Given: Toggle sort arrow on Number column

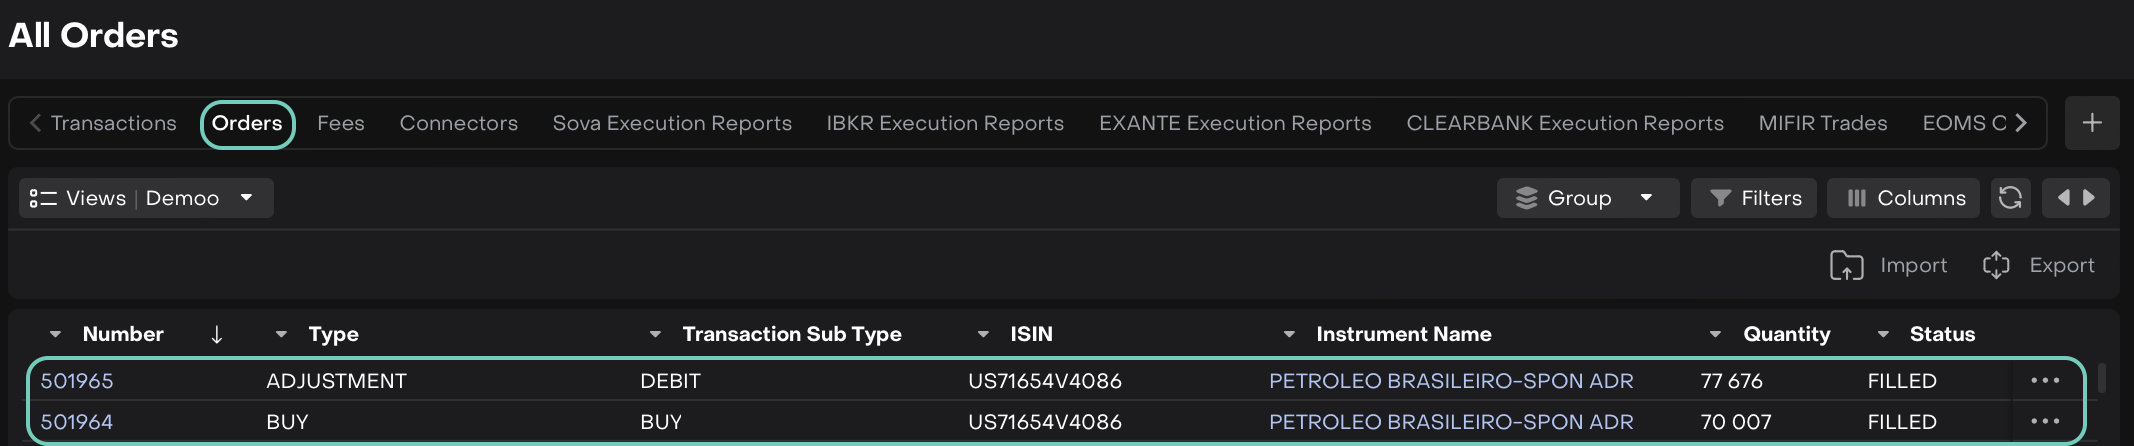Looking at the screenshot, I should coord(217,334).
